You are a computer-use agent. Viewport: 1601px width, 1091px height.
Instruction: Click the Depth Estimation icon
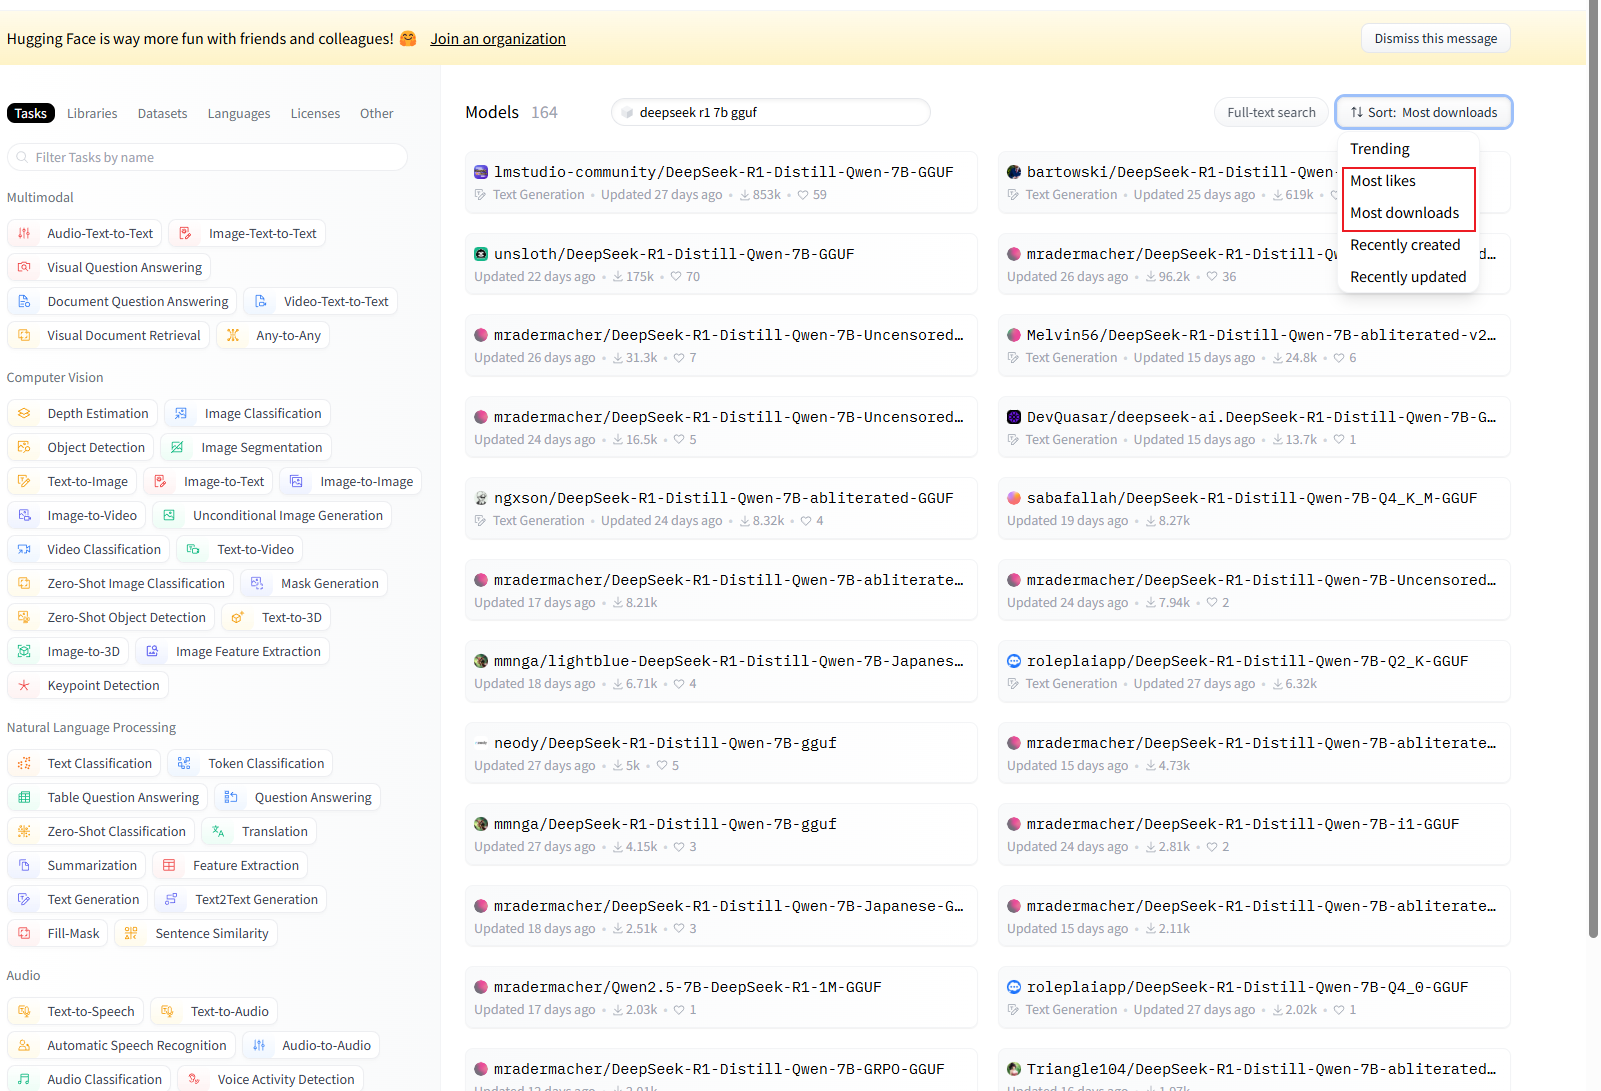coord(24,413)
